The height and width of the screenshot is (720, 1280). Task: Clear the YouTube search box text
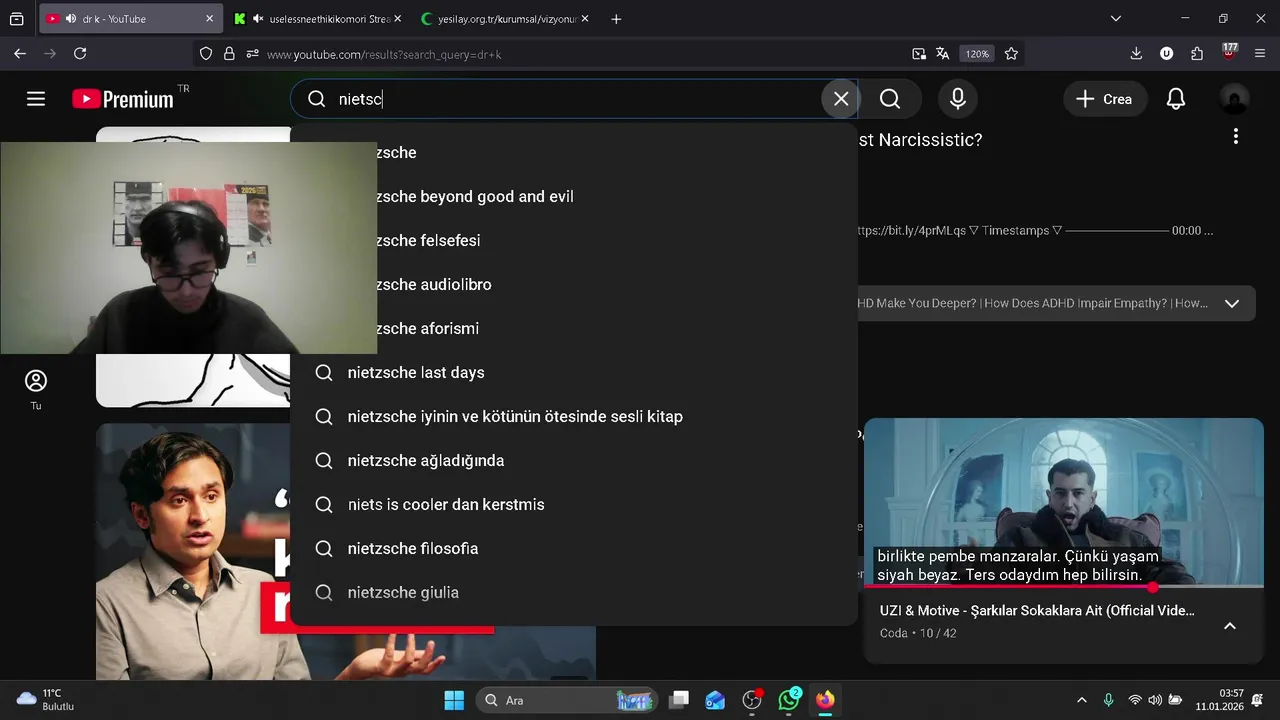click(x=841, y=99)
